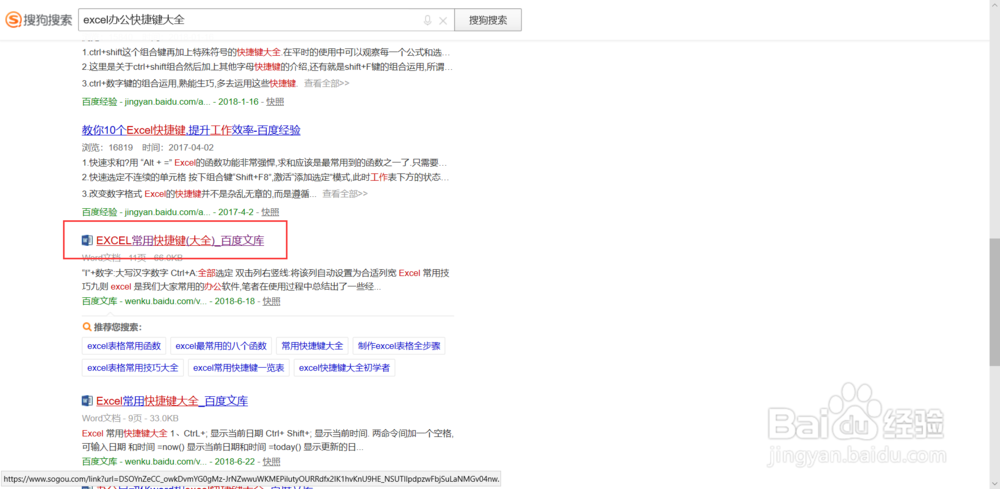Select suggested search excel快捷键大全初学者
This screenshot has width=1000, height=489.
[x=344, y=367]
